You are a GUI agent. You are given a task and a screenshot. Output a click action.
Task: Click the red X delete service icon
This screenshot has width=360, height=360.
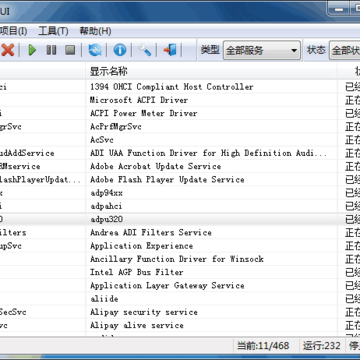[7, 50]
